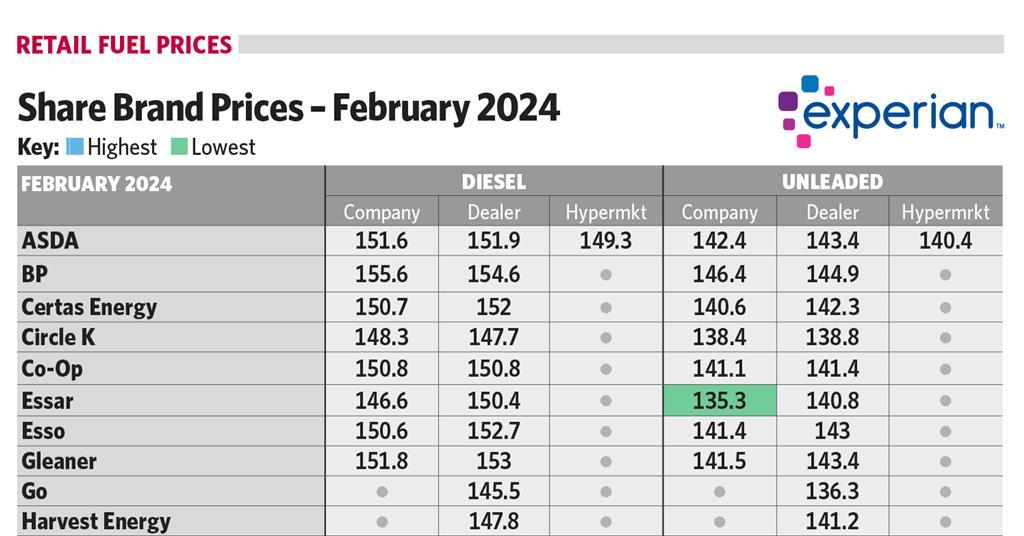Select the Esso row label

43,432
